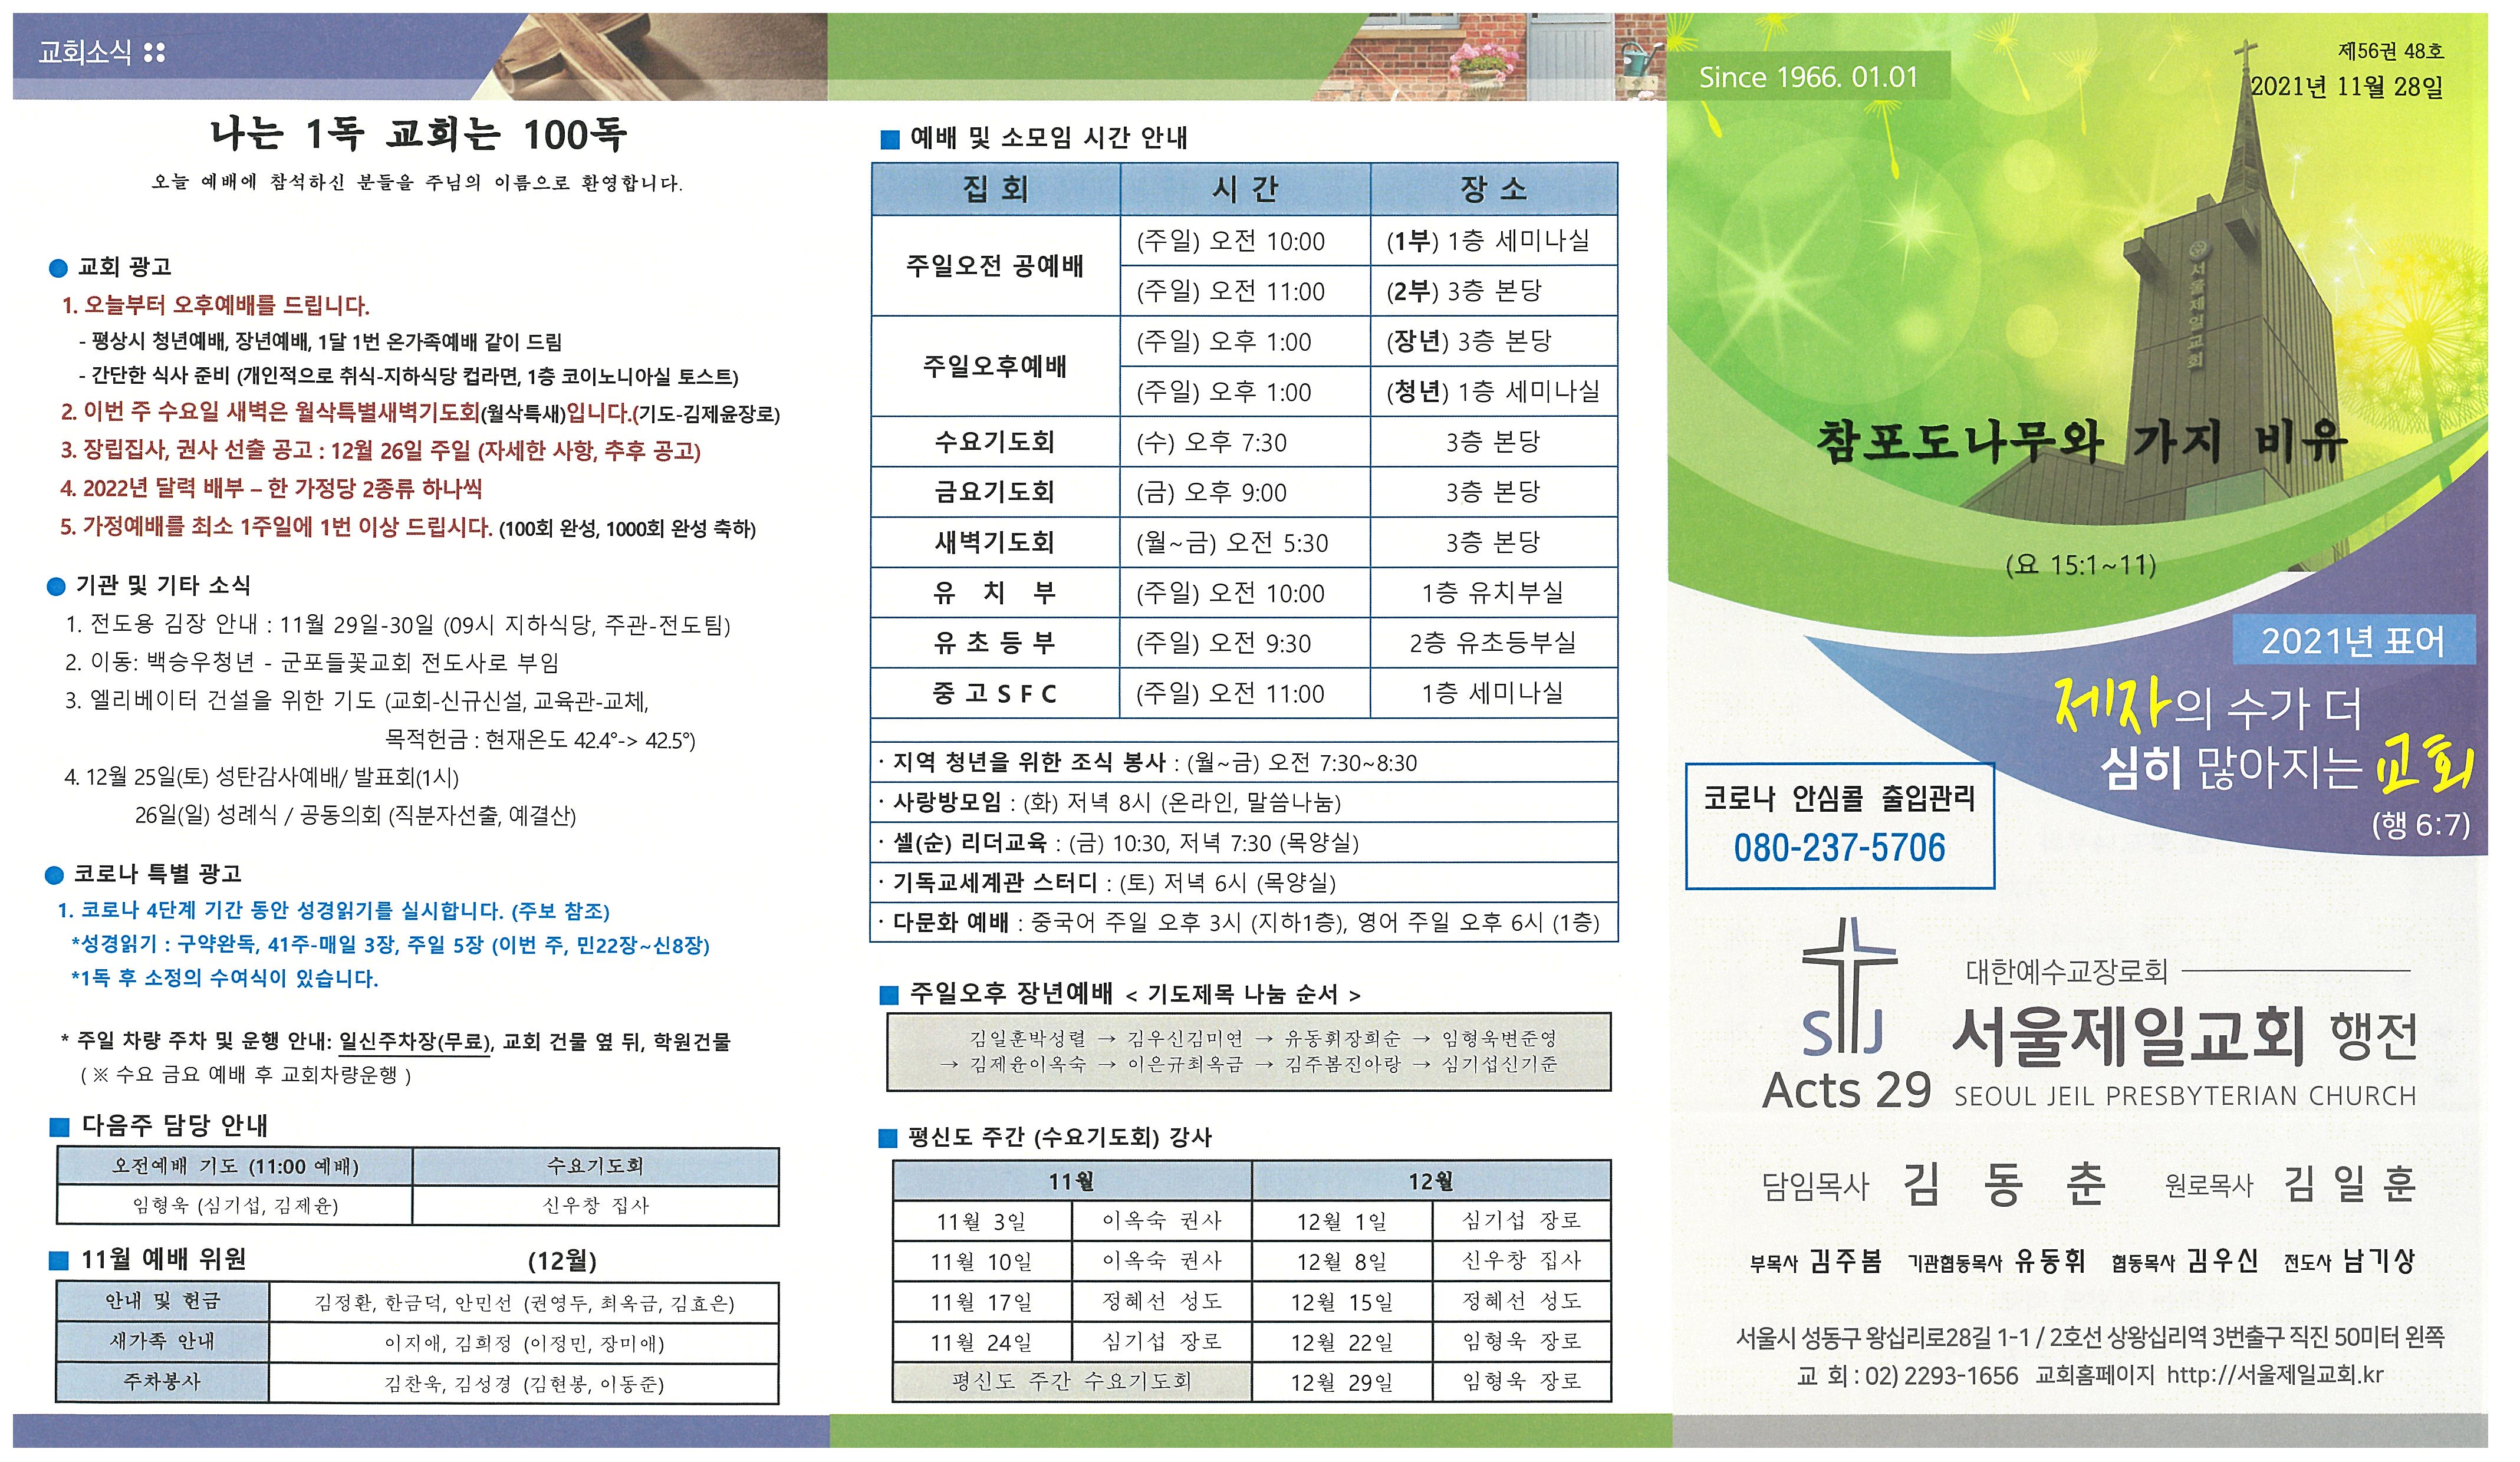Click the '1층 유치부실' cell
The image size is (2520, 1462).
[1494, 593]
